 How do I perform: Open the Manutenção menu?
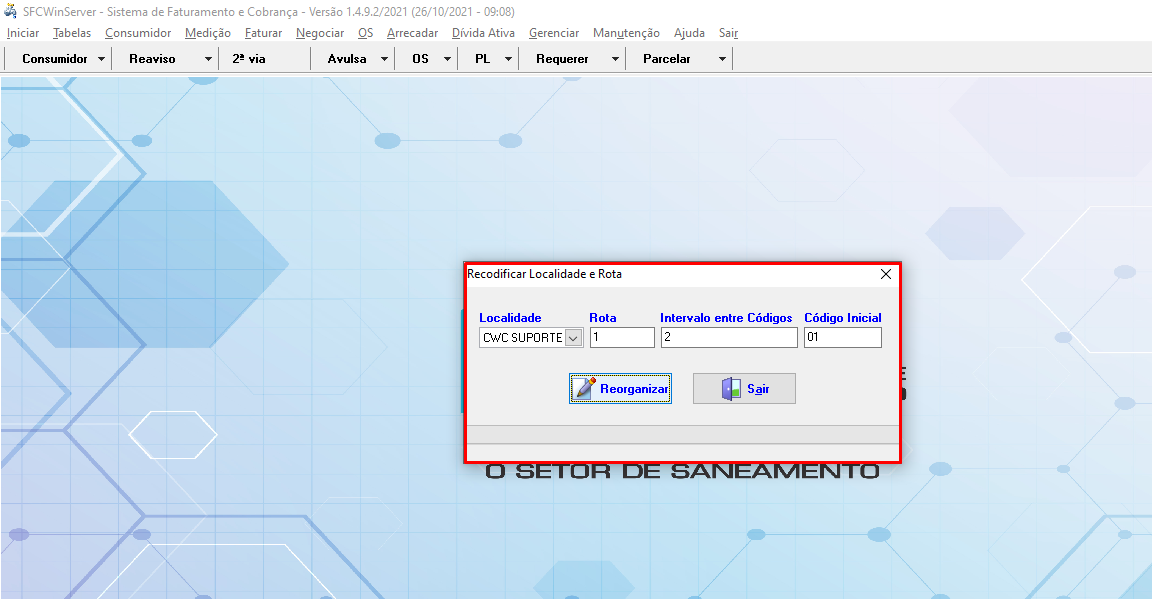(626, 33)
